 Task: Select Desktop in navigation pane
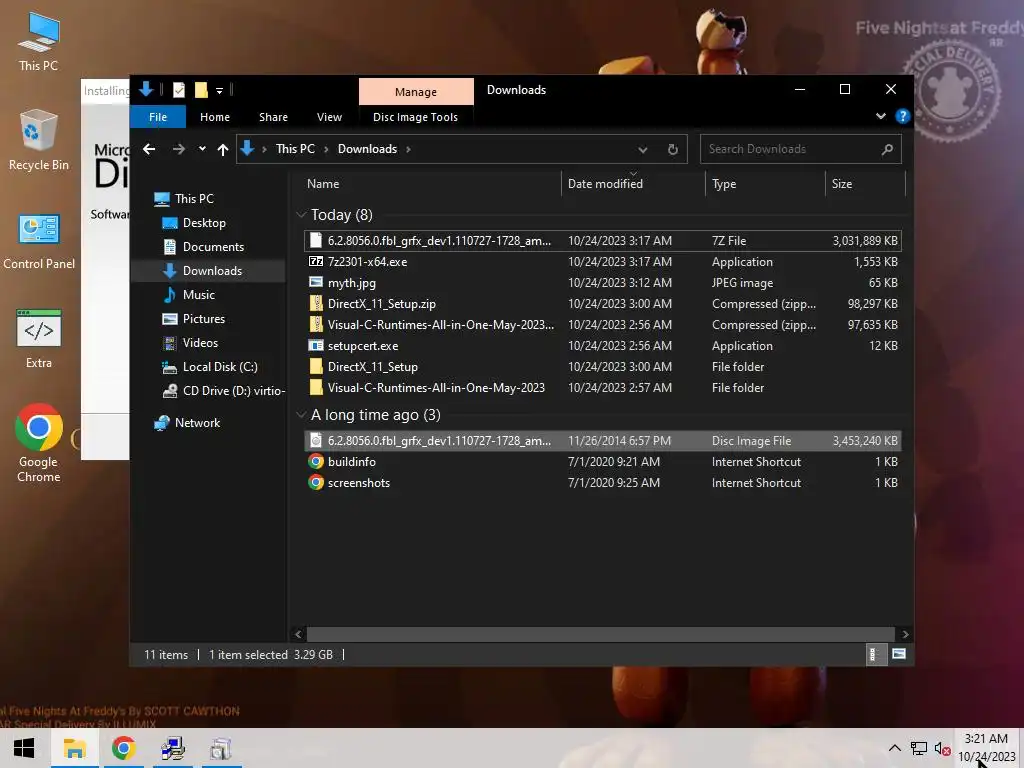tap(204, 223)
